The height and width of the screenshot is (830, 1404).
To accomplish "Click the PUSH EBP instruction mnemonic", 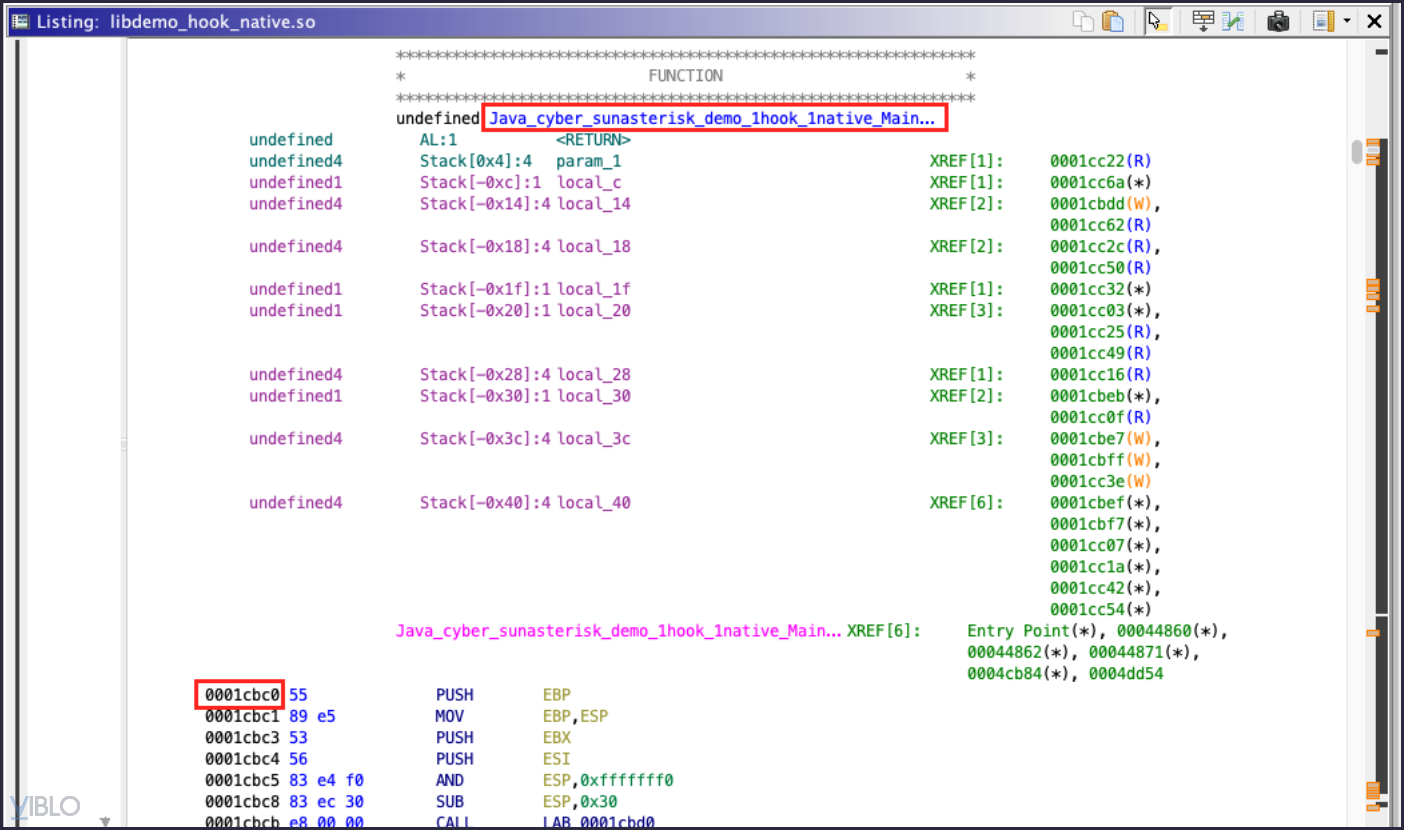I will point(455,695).
